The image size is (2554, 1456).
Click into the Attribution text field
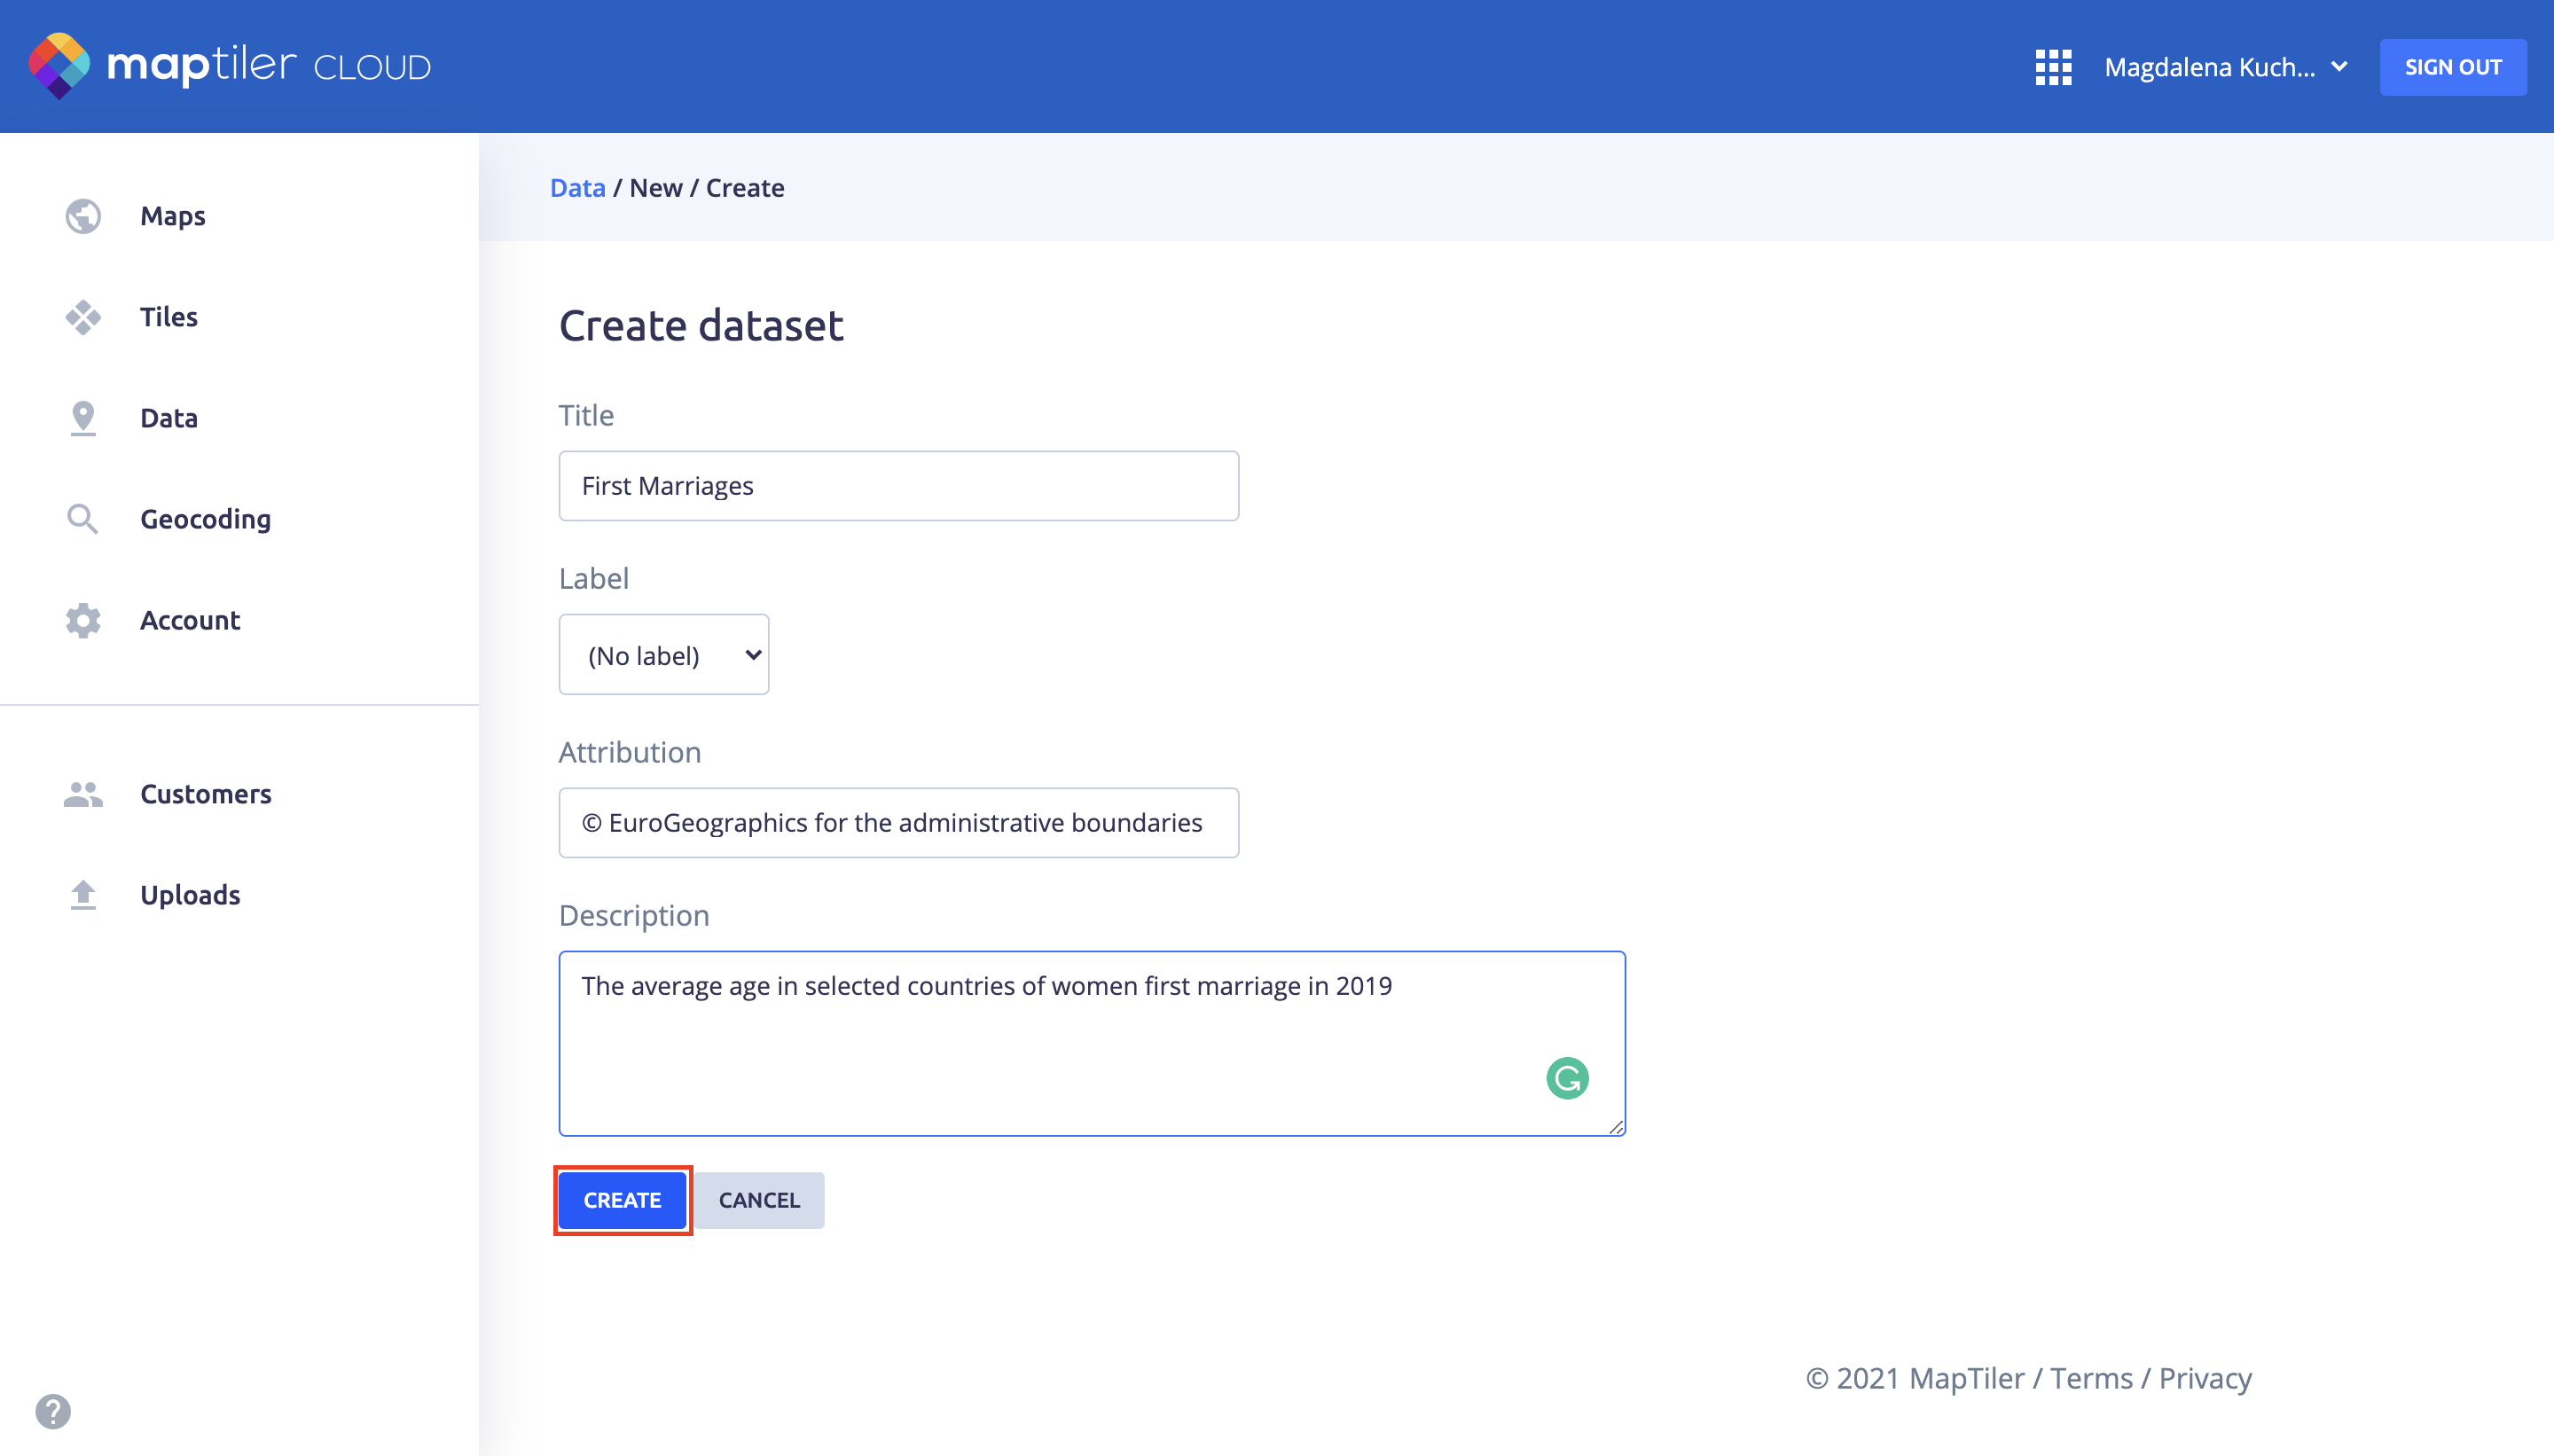898,822
